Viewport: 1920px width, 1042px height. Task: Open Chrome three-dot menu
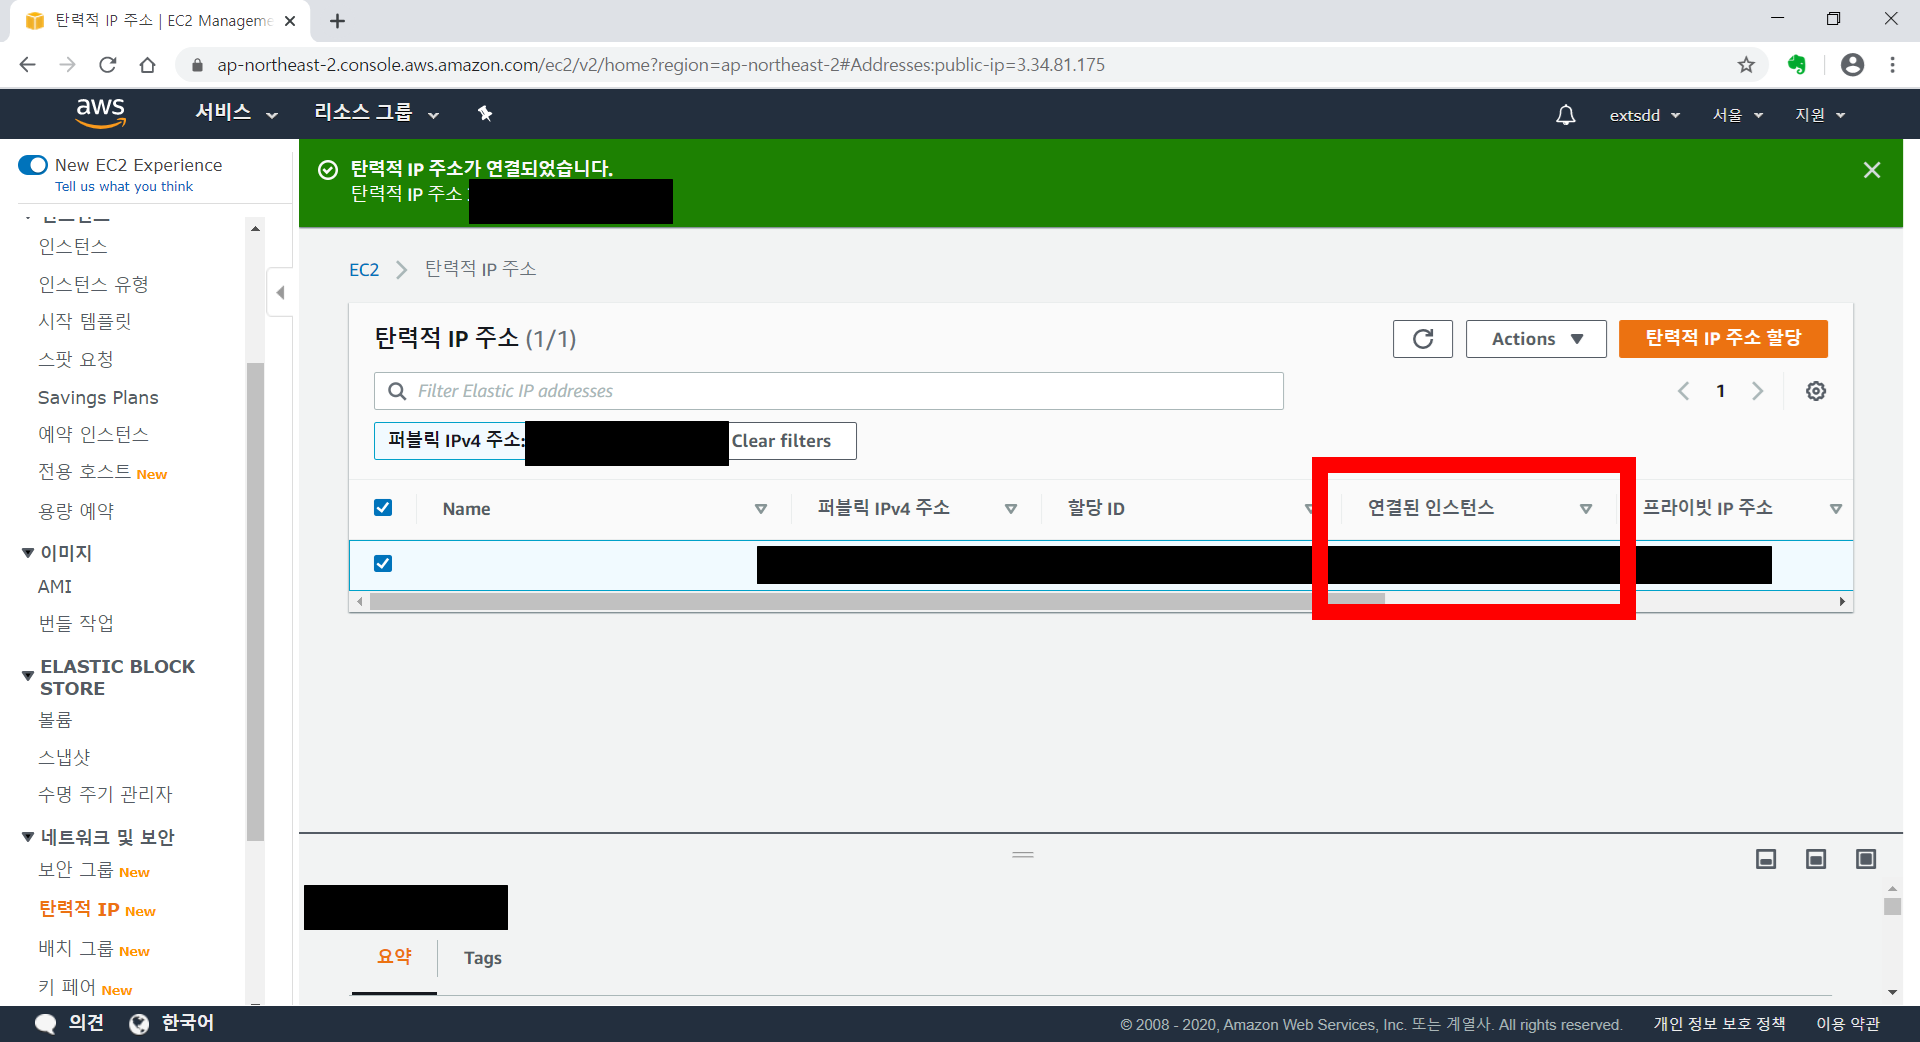tap(1892, 65)
